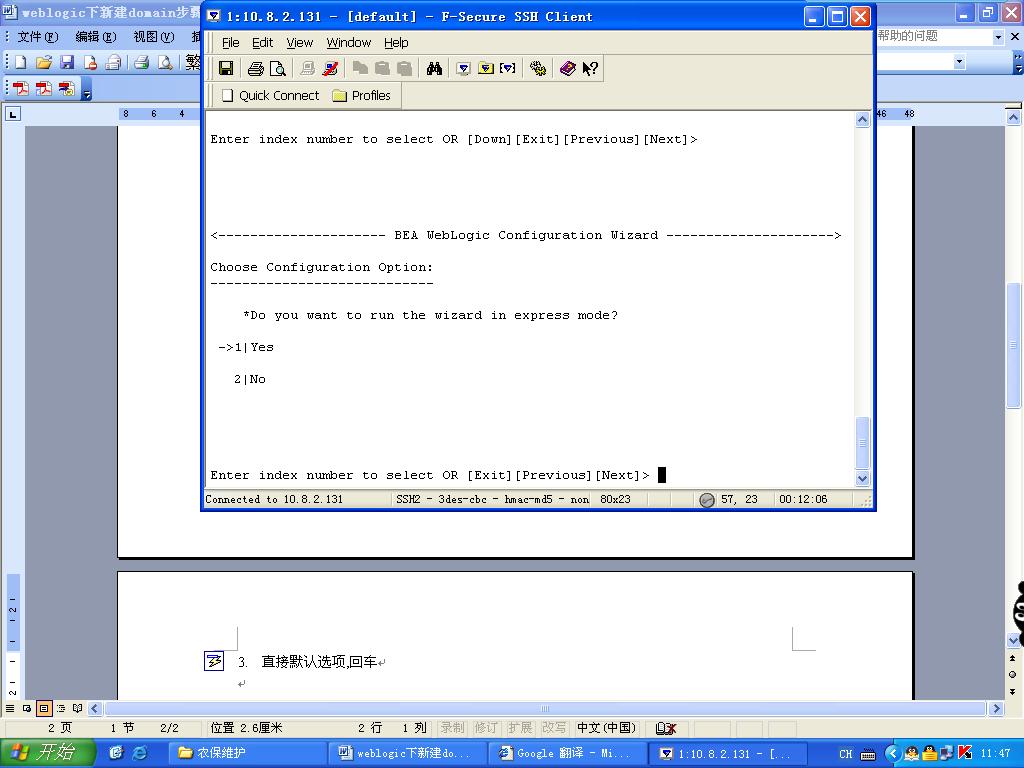The height and width of the screenshot is (768, 1024).
Task: Click the Connect computer icon in SSH toolbar
Action: [x=307, y=69]
